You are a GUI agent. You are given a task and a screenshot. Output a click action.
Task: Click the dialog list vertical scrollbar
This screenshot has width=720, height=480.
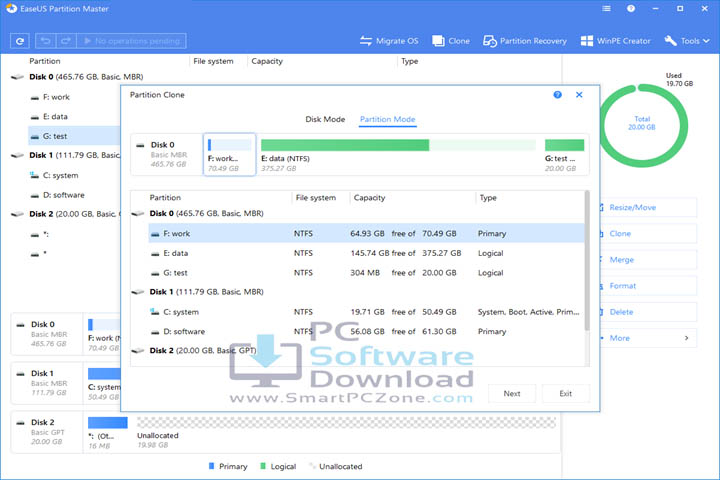[587, 261]
